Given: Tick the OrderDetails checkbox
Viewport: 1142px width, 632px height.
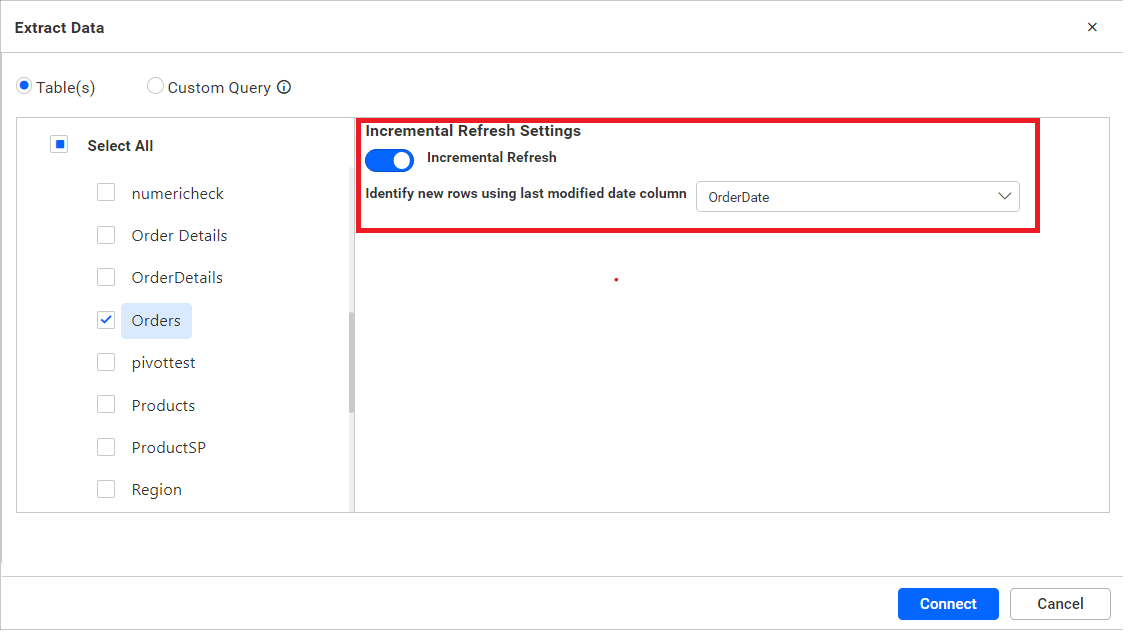Looking at the screenshot, I should 106,277.
